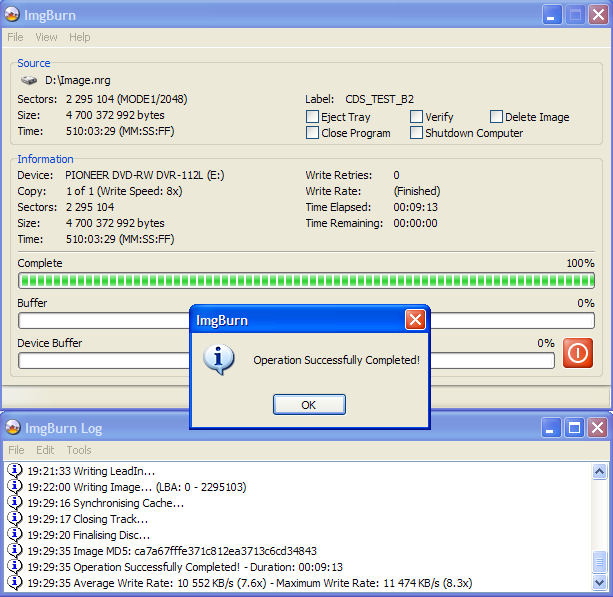613x597 pixels.
Task: Click the Write Retries value 0
Action: point(396,175)
